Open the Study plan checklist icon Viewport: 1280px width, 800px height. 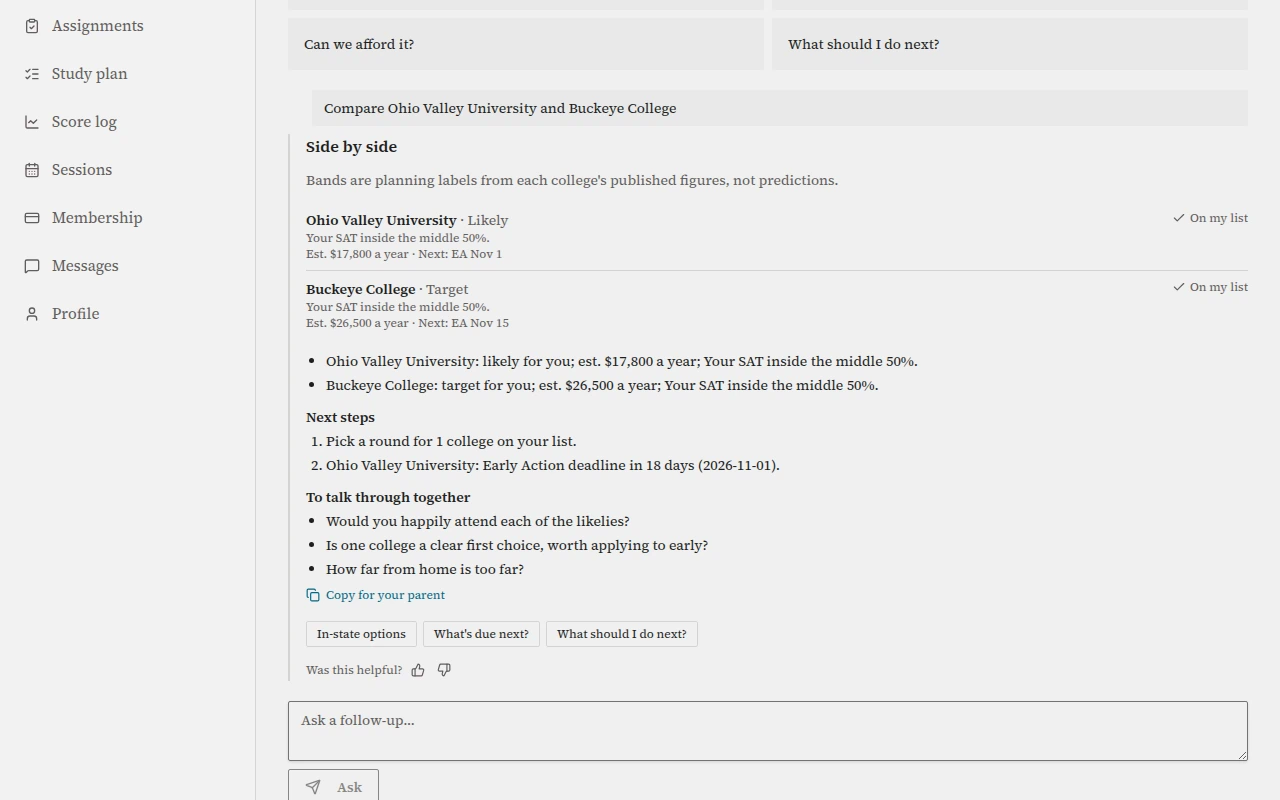pos(32,74)
